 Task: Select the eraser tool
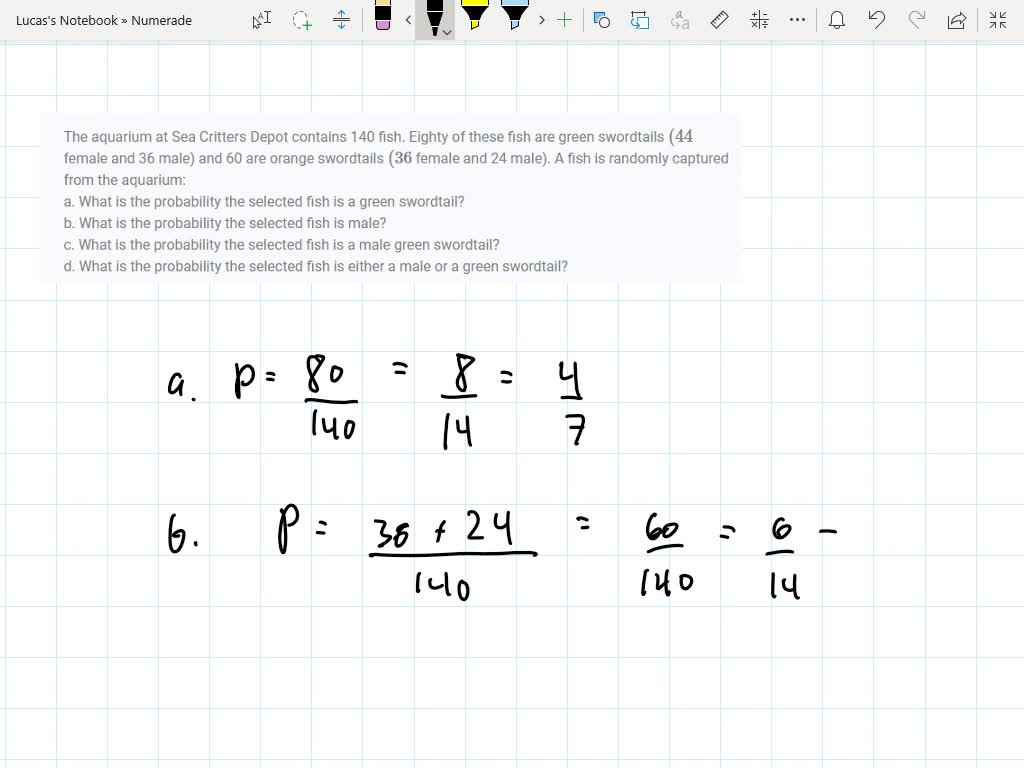point(382,16)
